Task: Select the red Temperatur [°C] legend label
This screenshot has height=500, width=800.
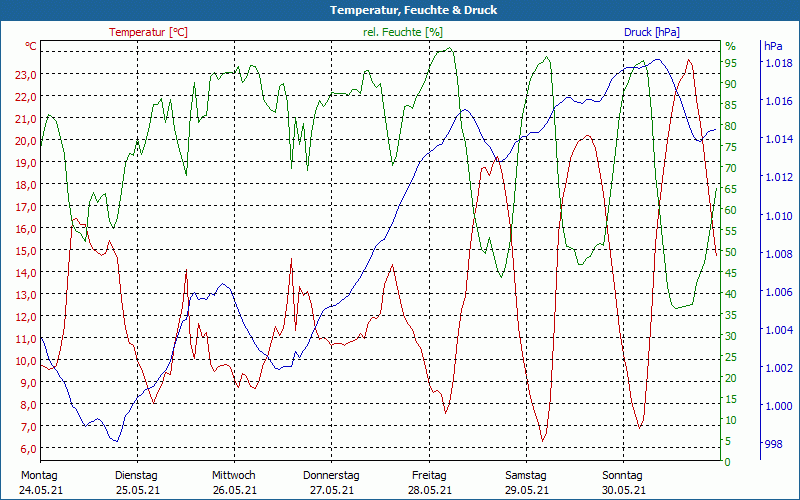Action: [148, 32]
